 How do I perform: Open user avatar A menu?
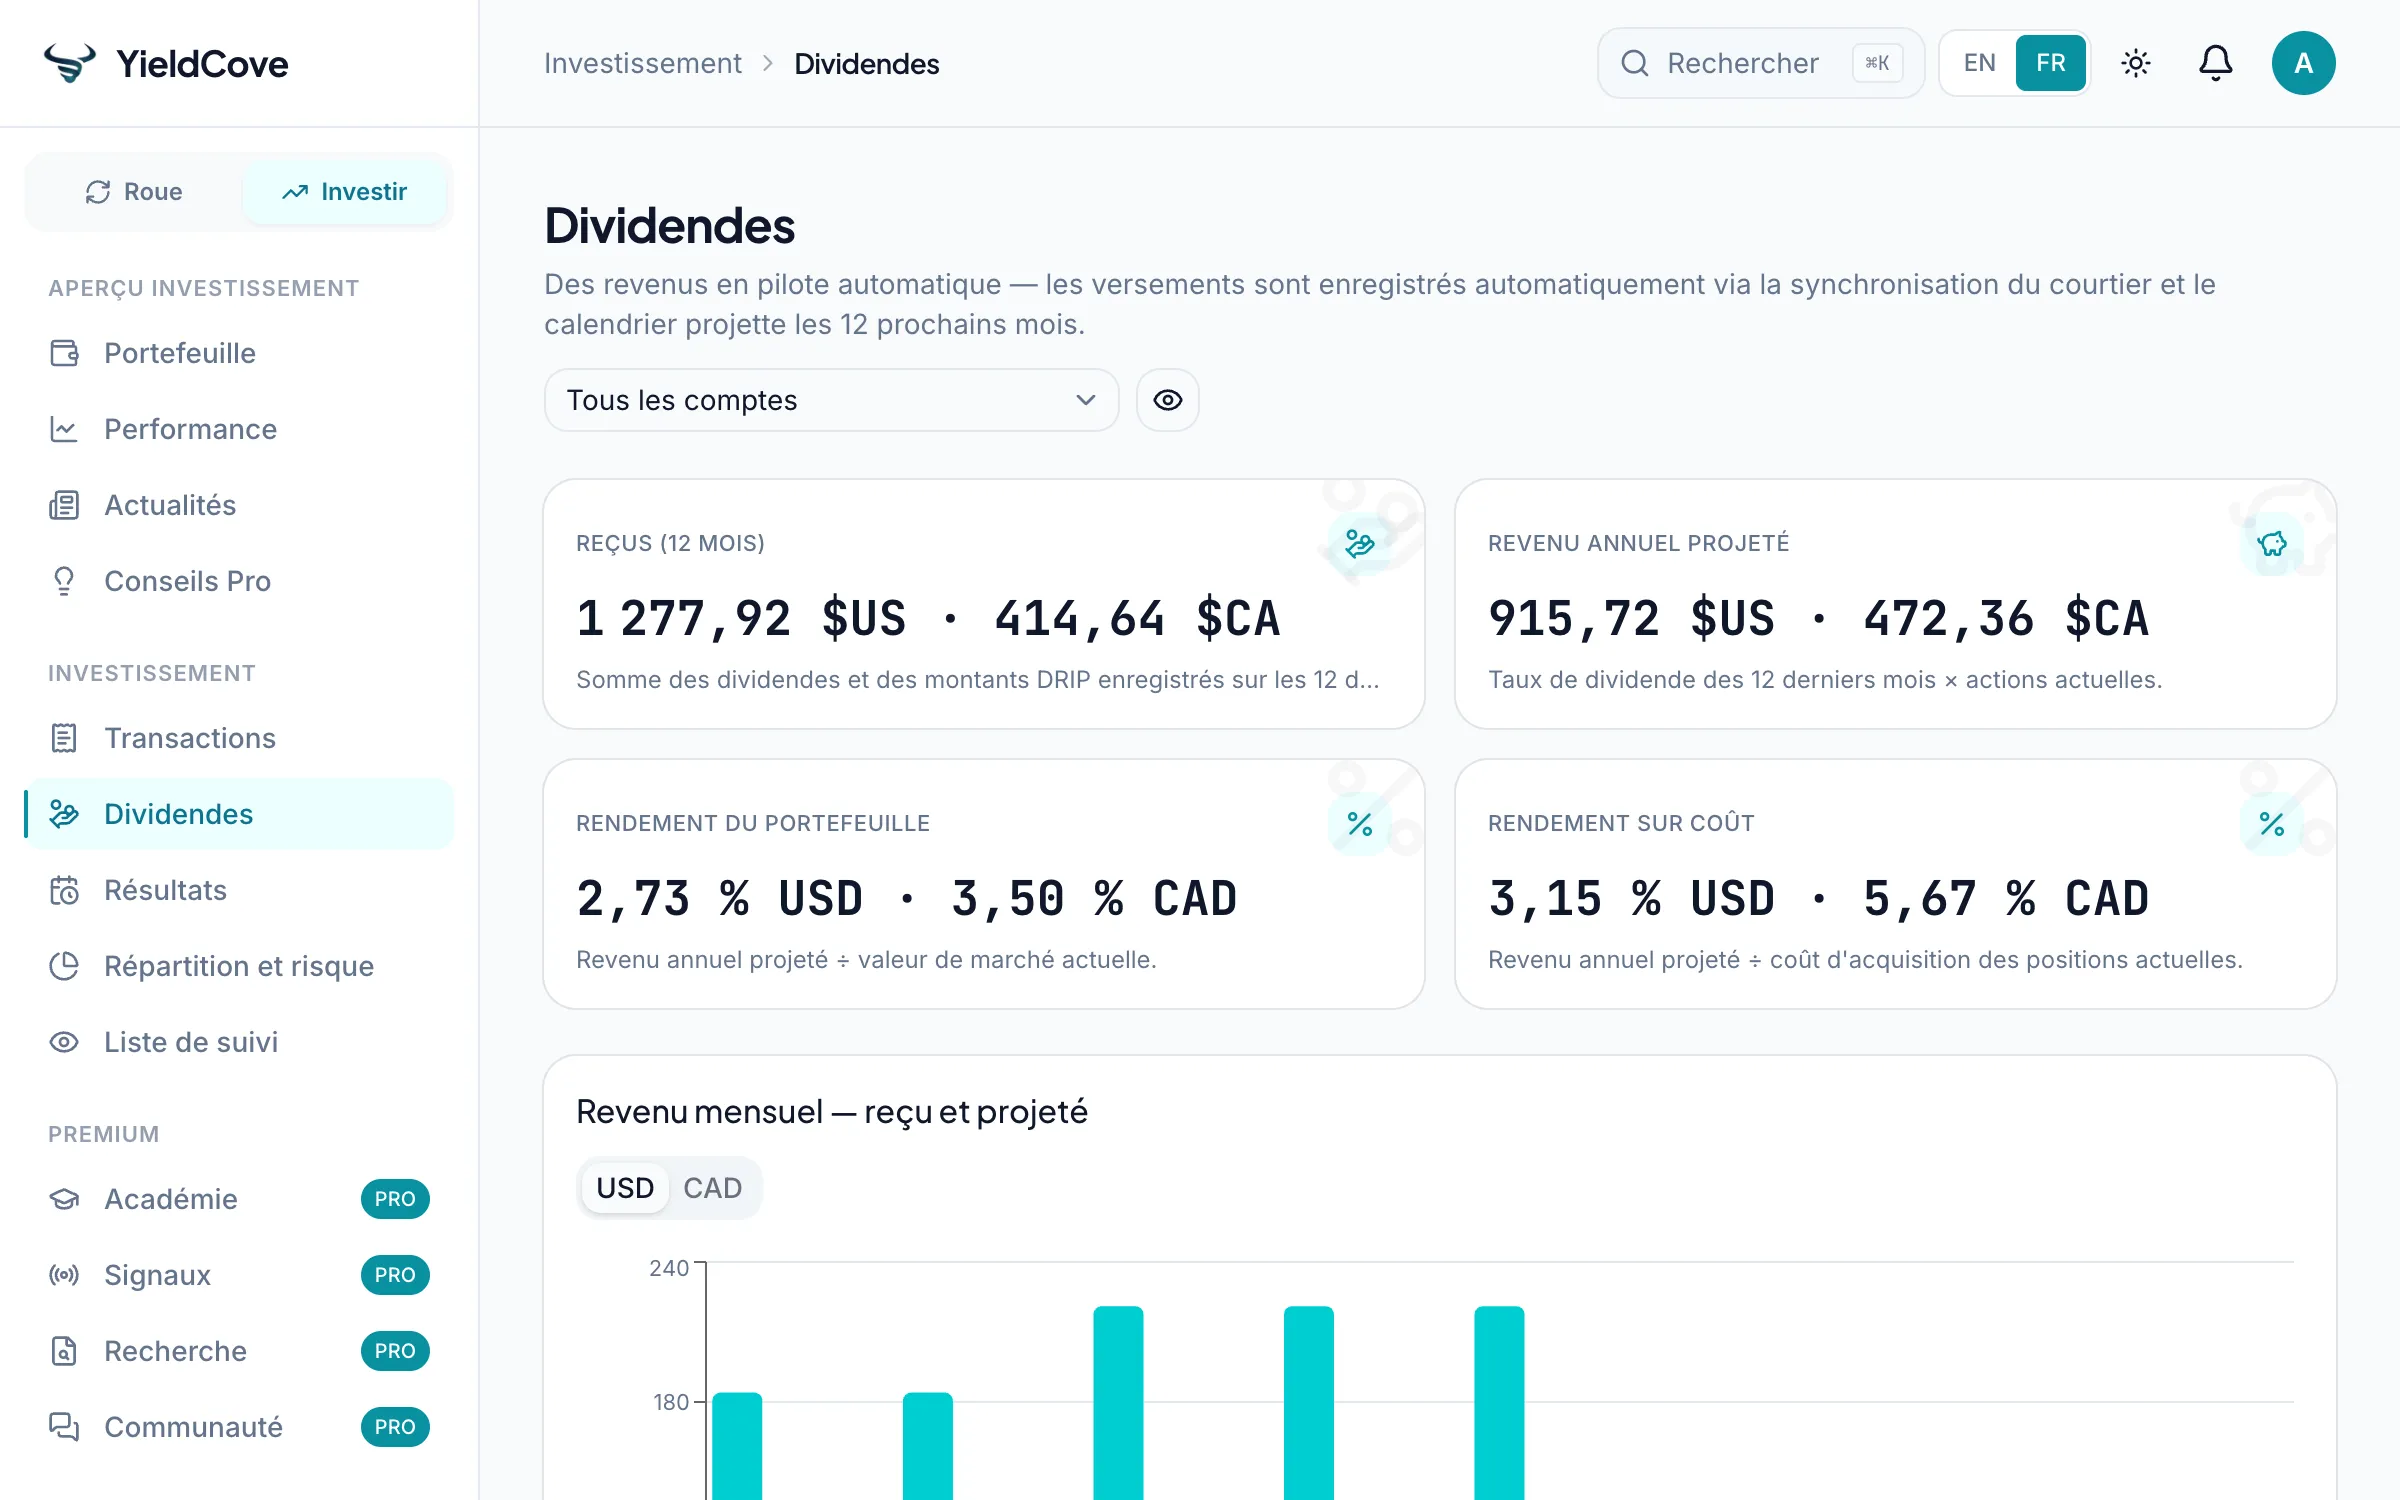(2304, 63)
